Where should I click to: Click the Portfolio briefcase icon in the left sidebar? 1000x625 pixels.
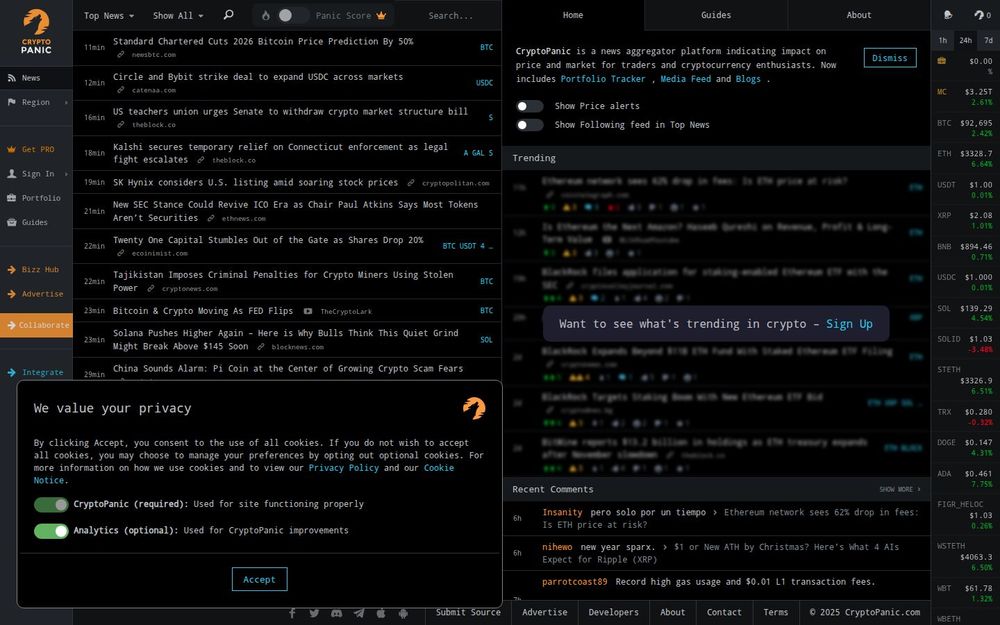(x=11, y=198)
